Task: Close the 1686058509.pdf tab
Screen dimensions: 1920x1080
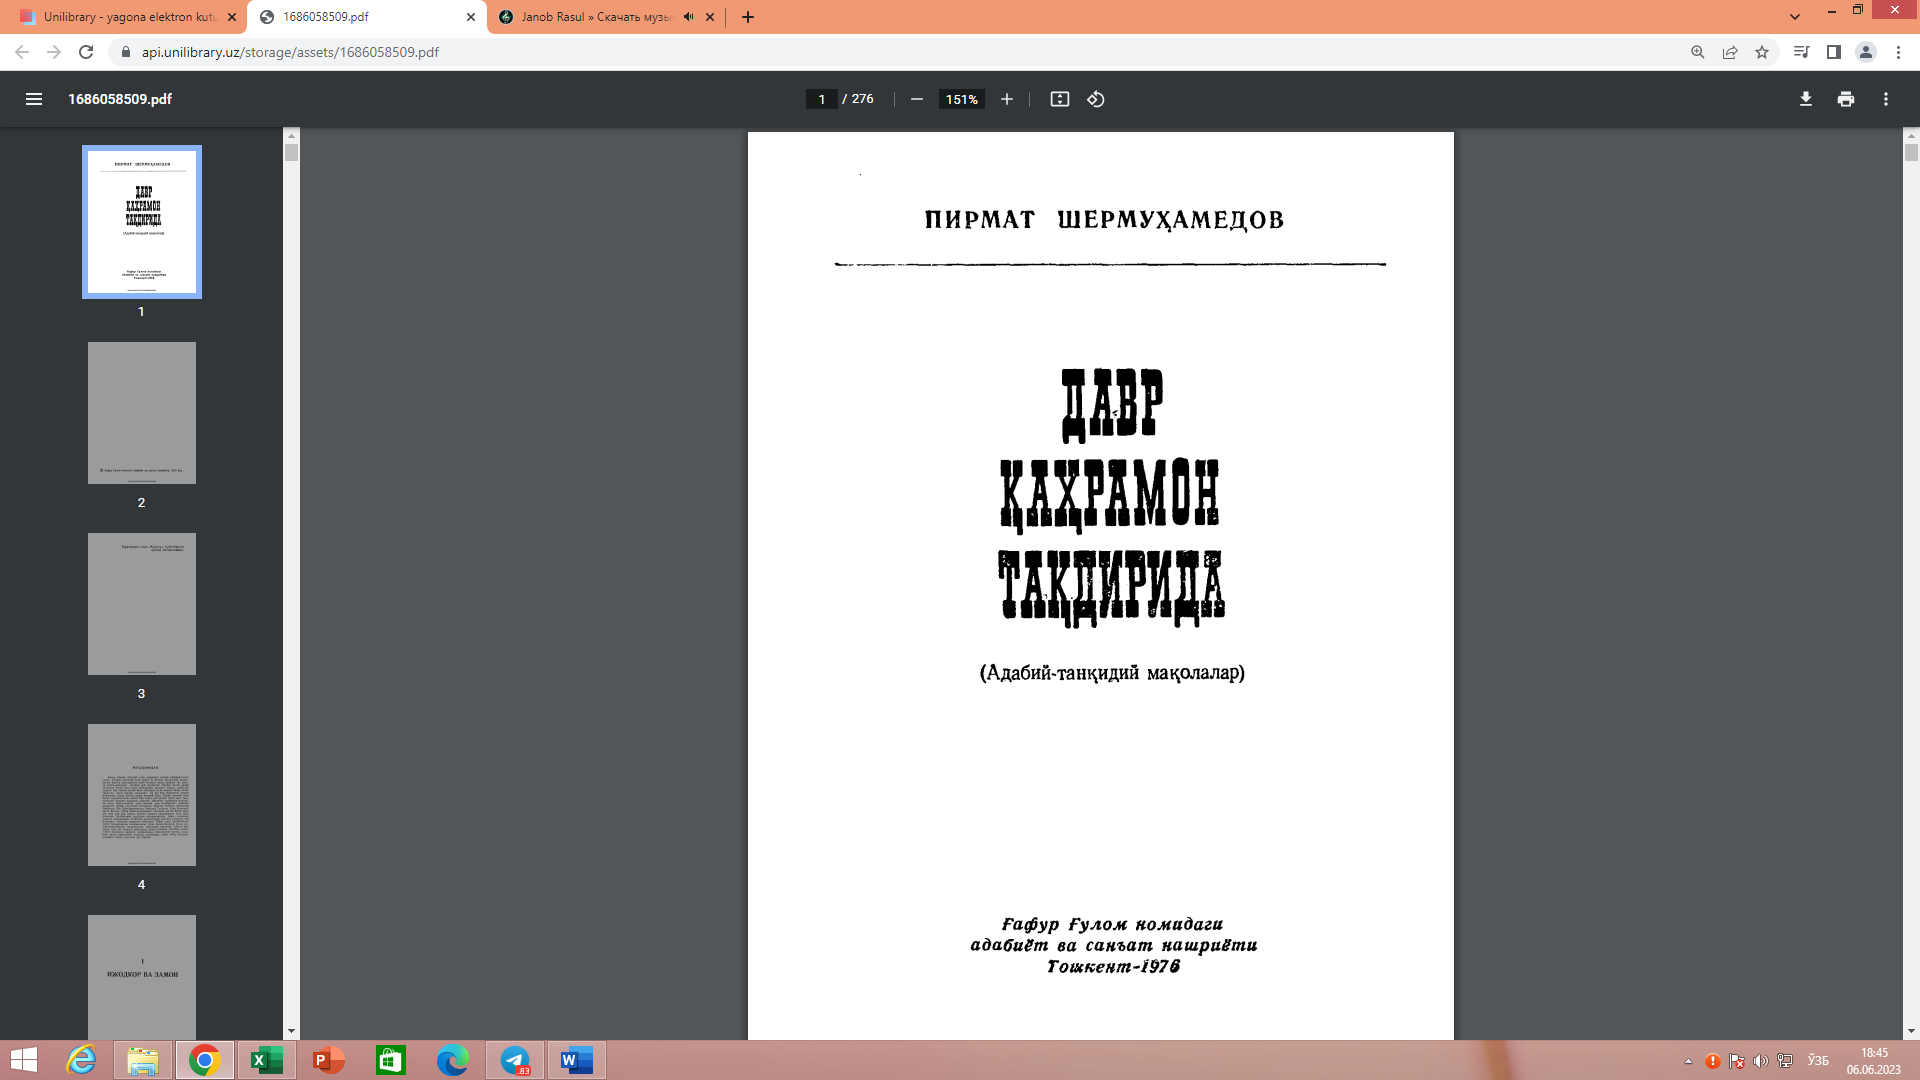Action: point(471,17)
